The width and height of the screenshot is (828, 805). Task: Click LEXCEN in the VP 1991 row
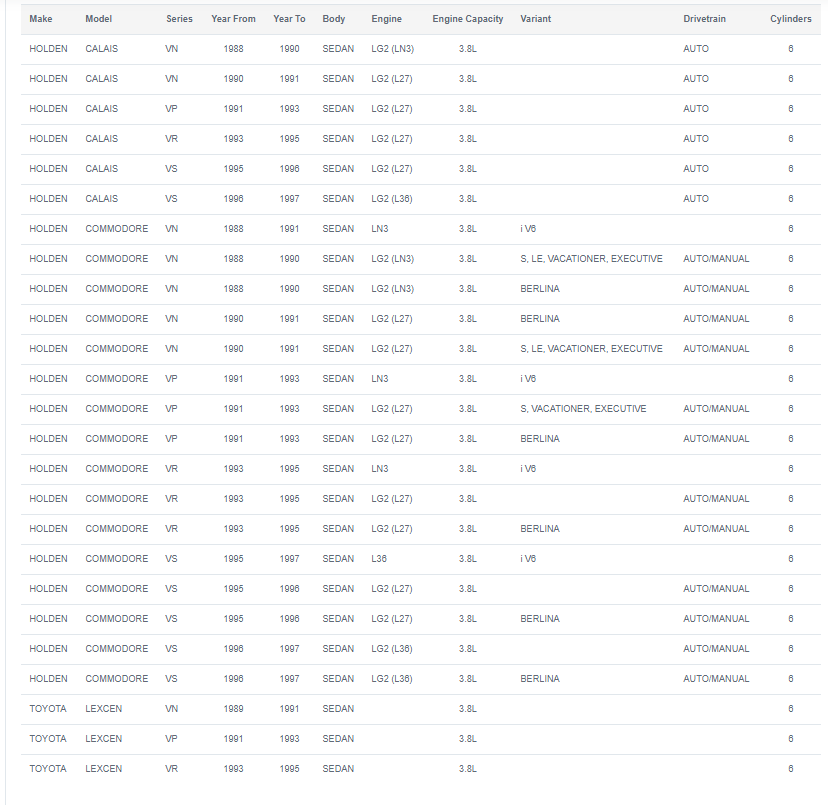point(104,739)
